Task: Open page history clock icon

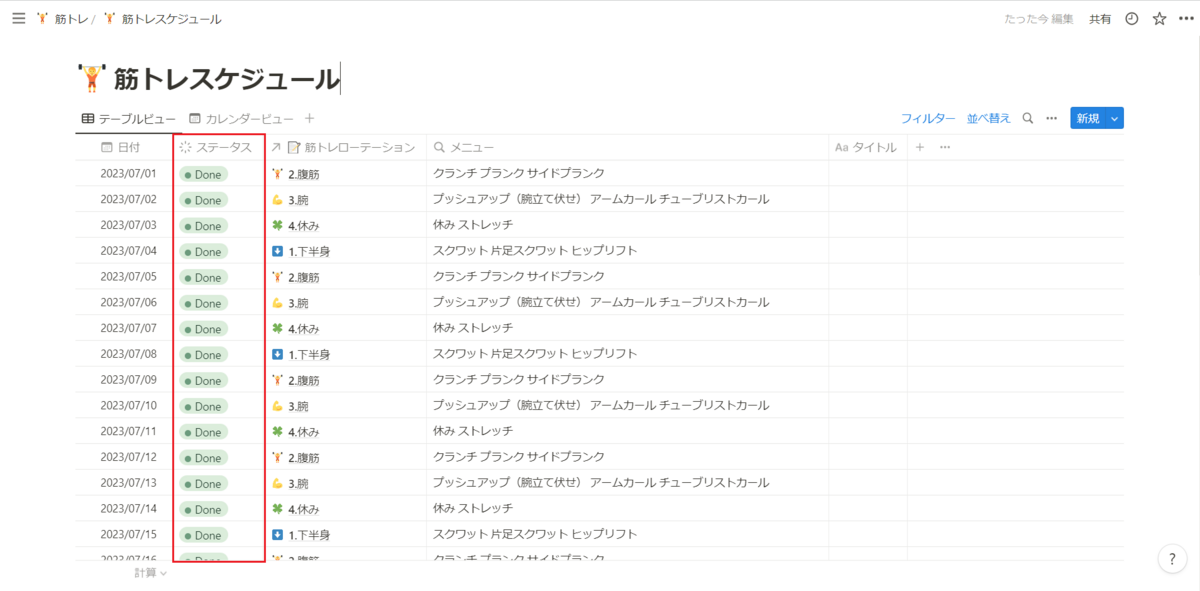Action: [1132, 19]
